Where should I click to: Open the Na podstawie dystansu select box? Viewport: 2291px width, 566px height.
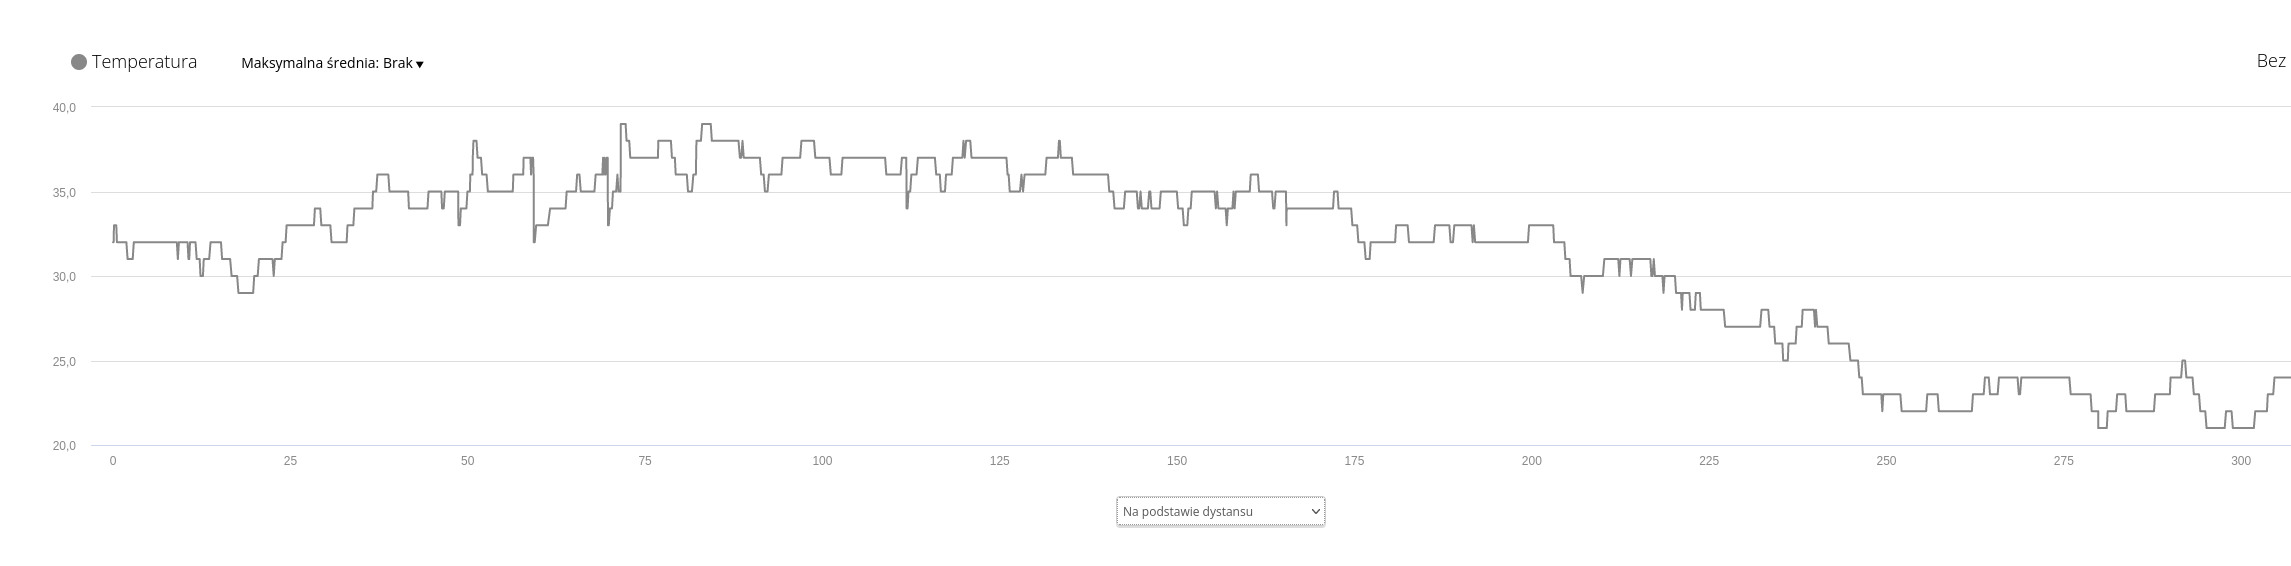[x=1220, y=511]
